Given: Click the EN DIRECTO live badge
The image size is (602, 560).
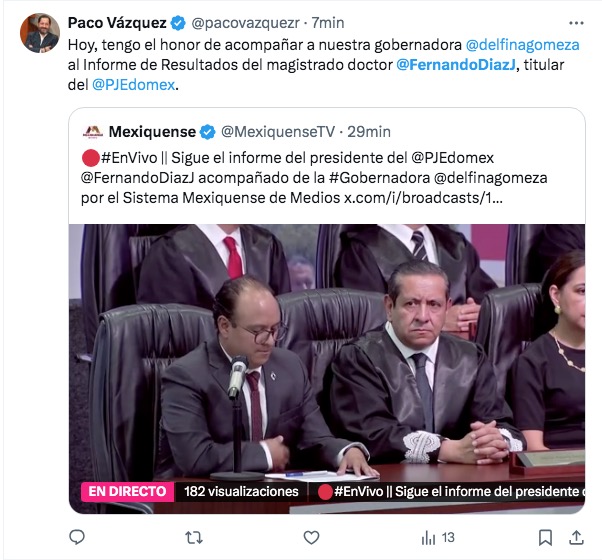Looking at the screenshot, I should (x=127, y=492).
